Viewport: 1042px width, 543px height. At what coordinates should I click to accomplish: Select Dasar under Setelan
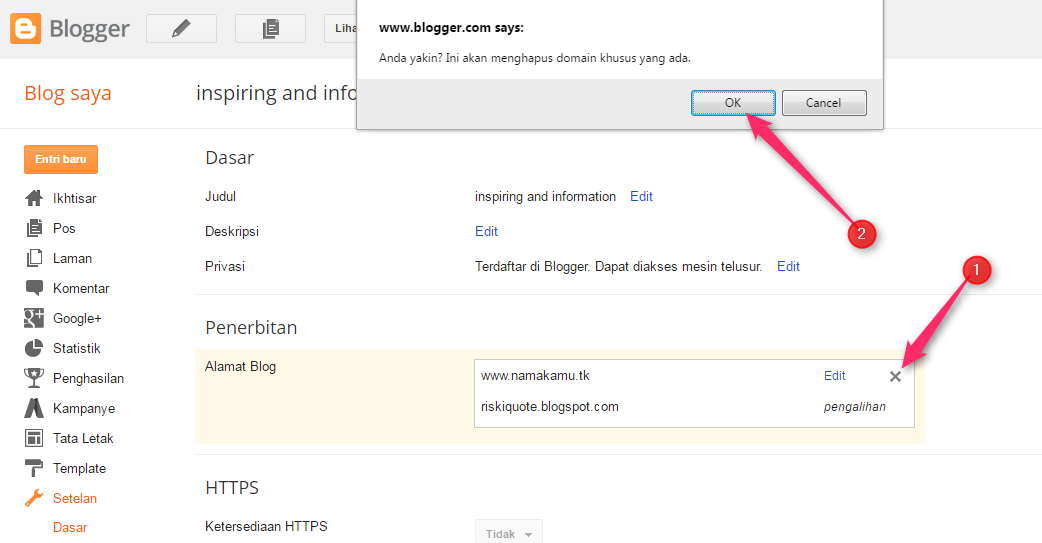pos(70,527)
